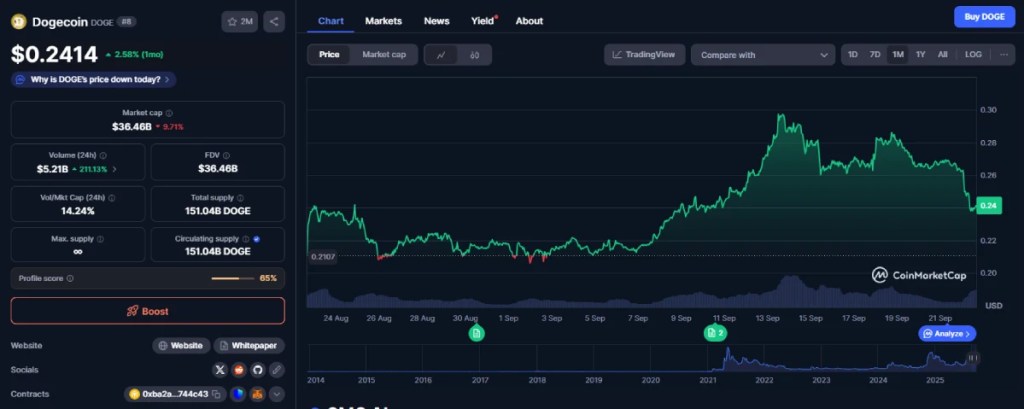The height and width of the screenshot is (409, 1024).
Task: Click the $0.2414 price value
Action: pyautogui.click(x=54, y=54)
